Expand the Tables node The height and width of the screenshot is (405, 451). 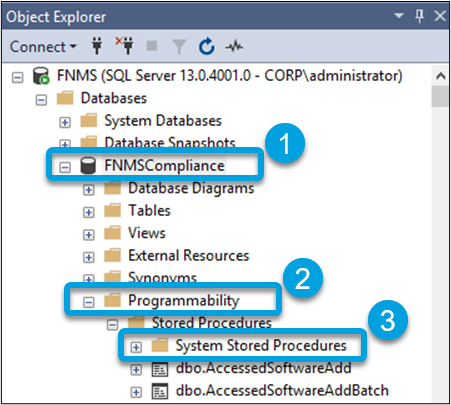click(x=89, y=212)
